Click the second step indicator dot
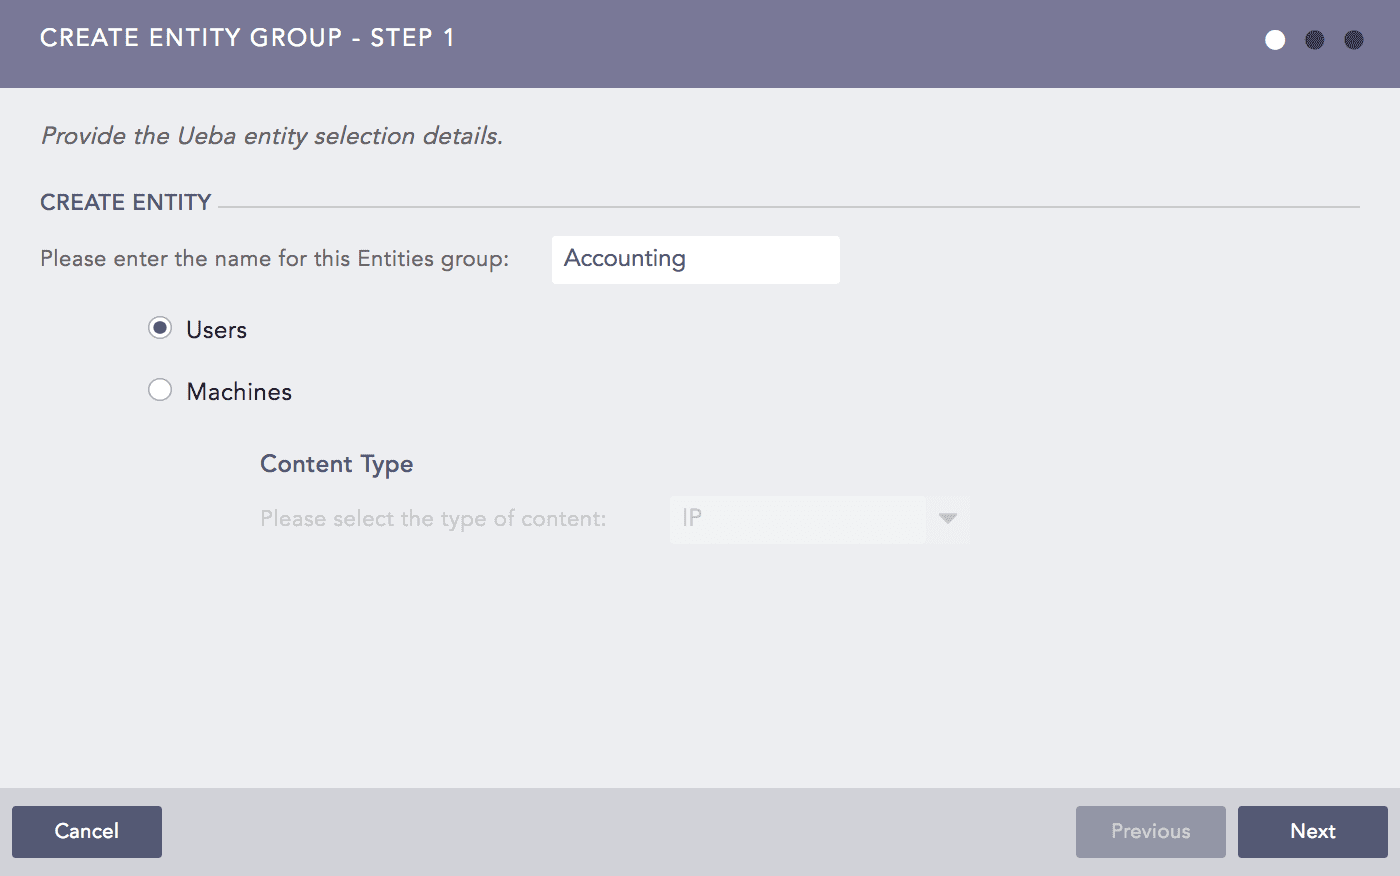 pos(1314,40)
